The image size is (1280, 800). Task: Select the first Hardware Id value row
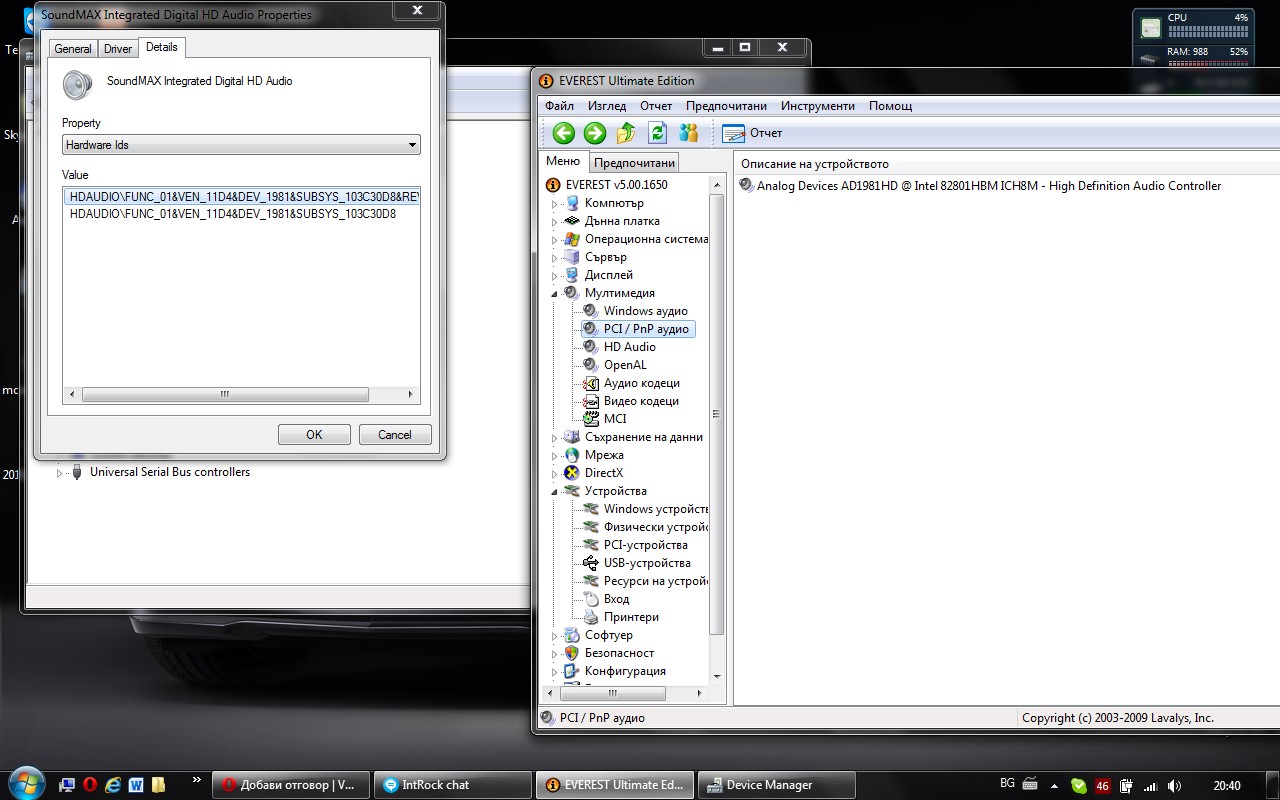[241, 197]
